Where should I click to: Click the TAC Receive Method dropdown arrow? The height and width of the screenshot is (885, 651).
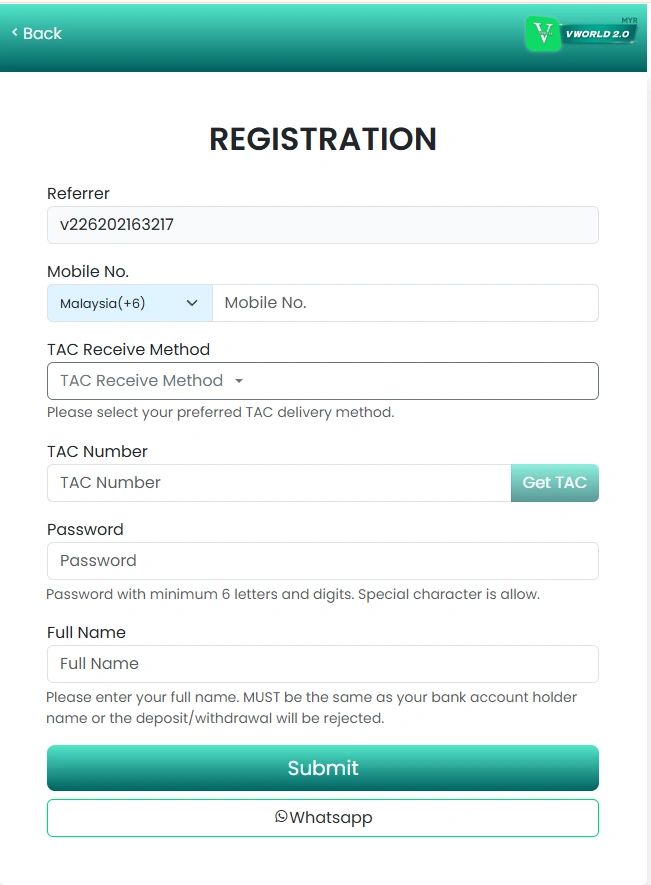pos(239,381)
